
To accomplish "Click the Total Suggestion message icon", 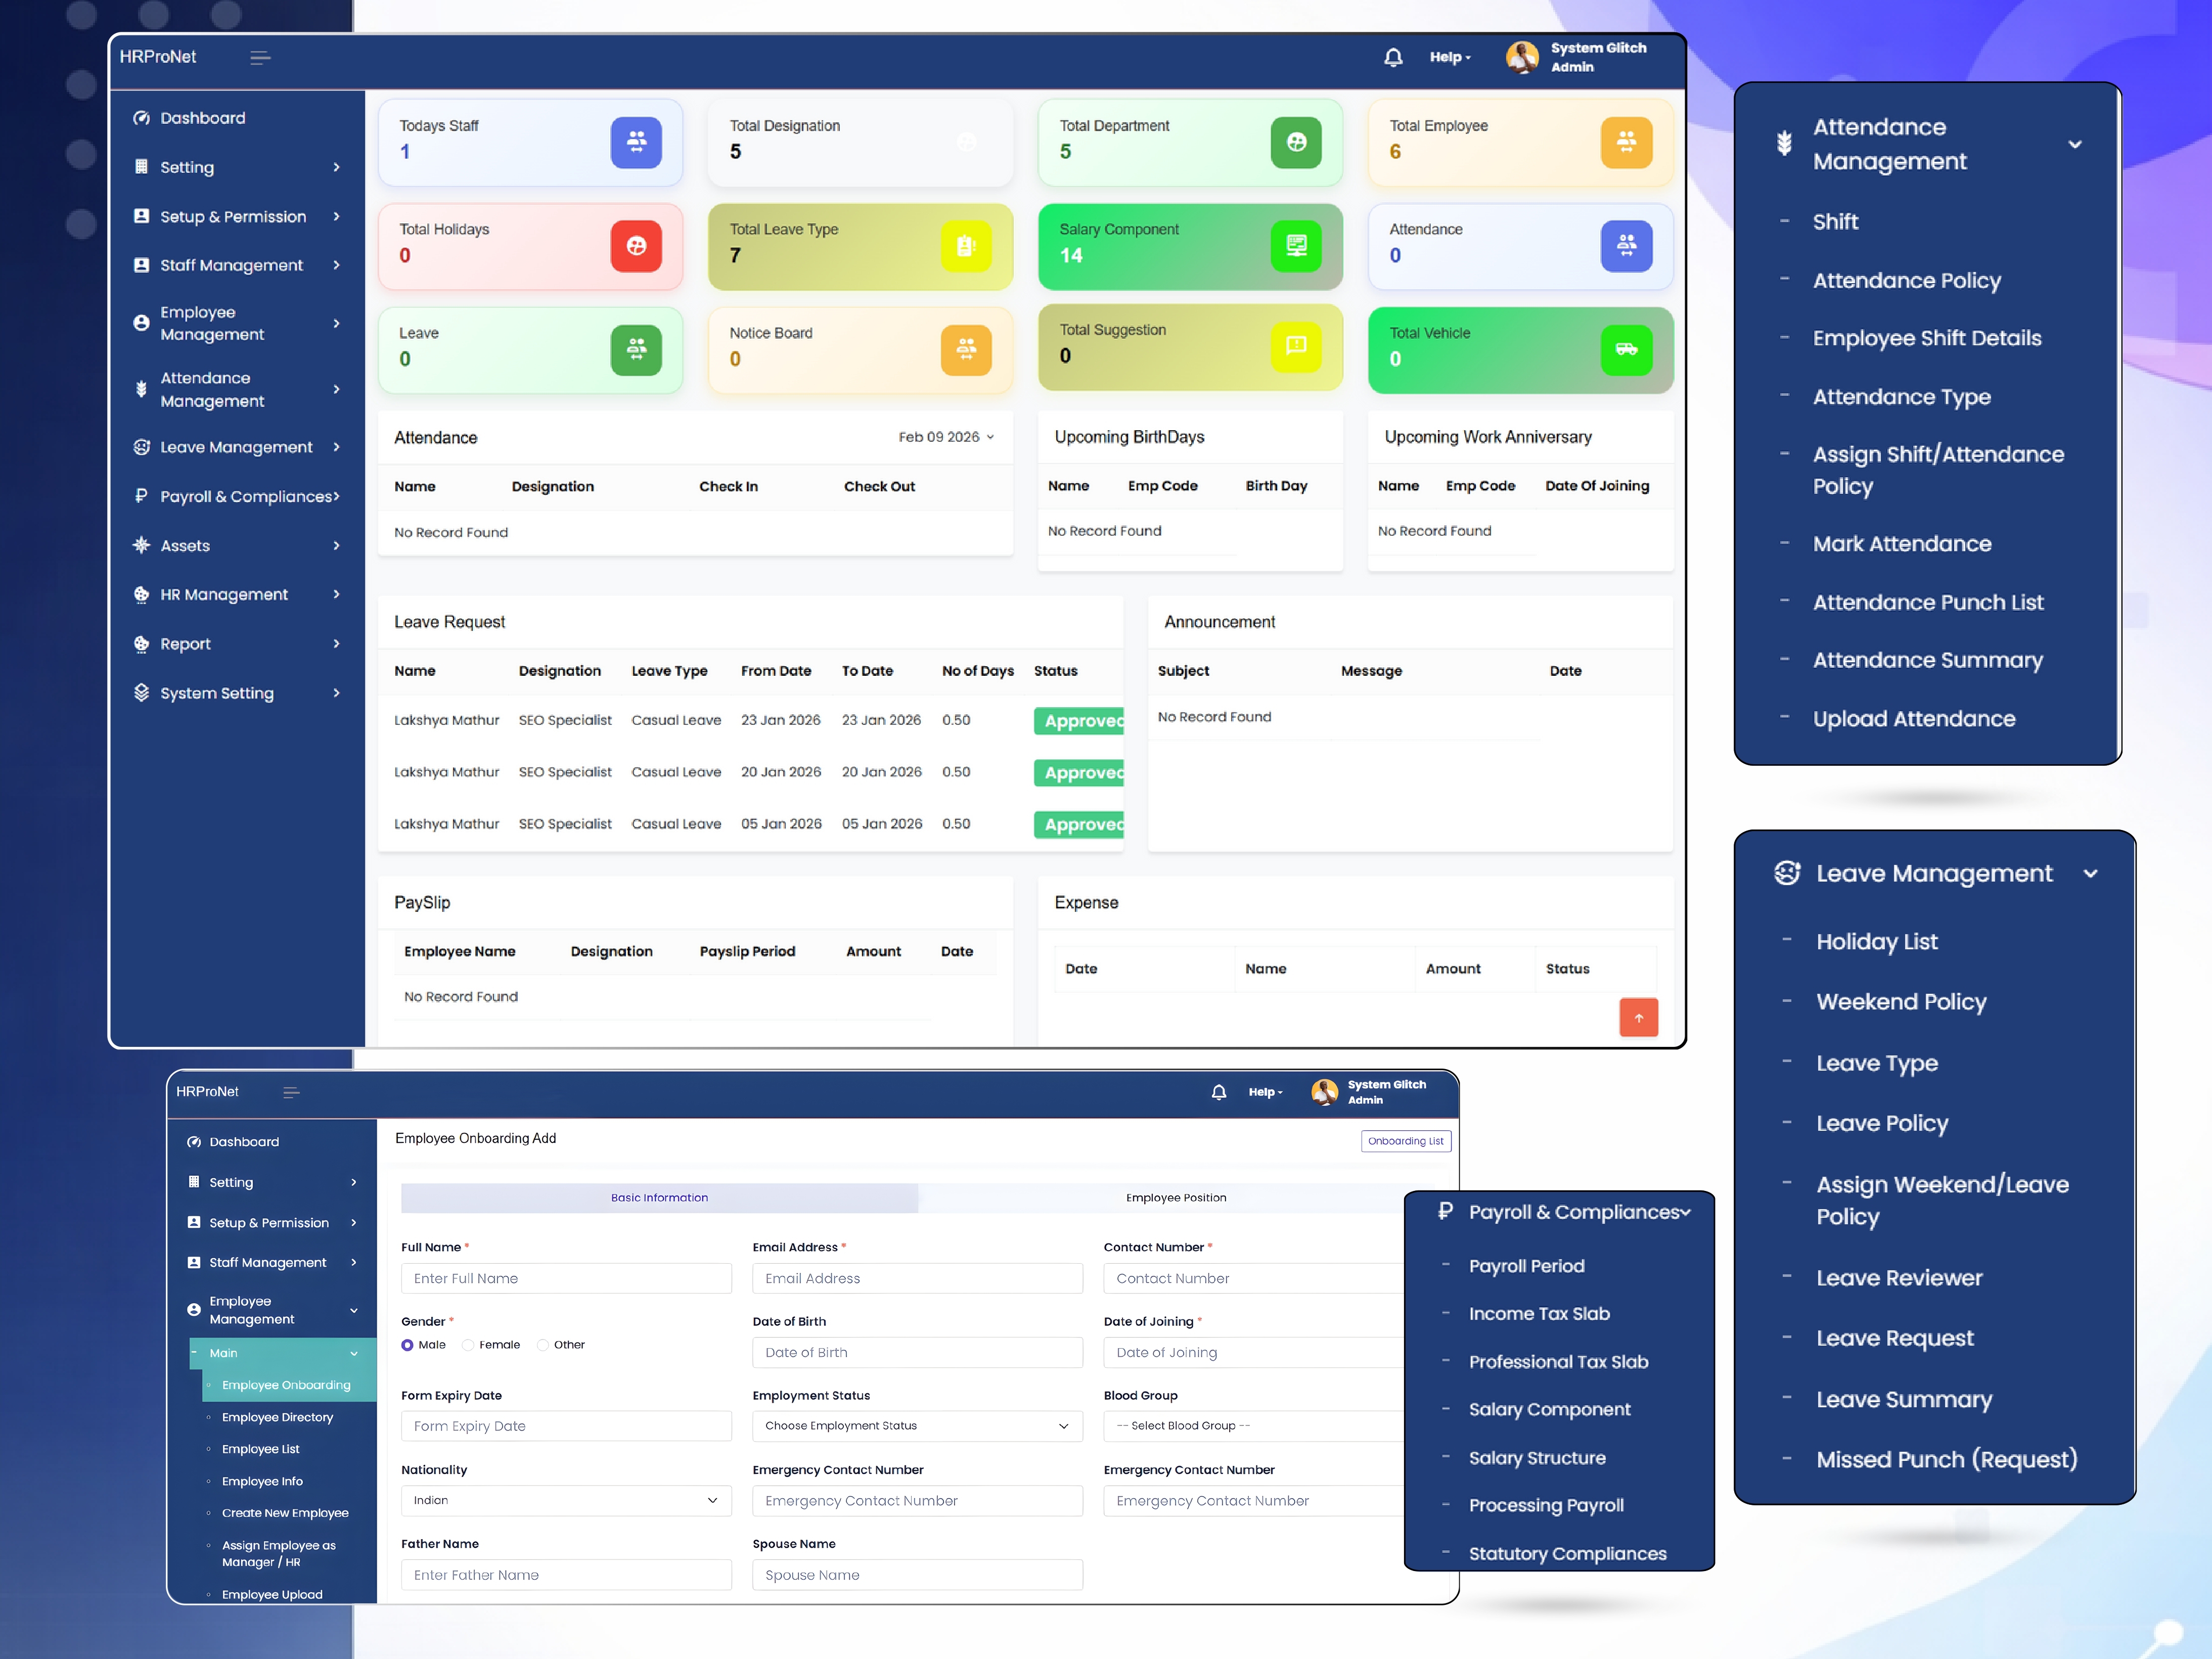I will (x=1296, y=346).
